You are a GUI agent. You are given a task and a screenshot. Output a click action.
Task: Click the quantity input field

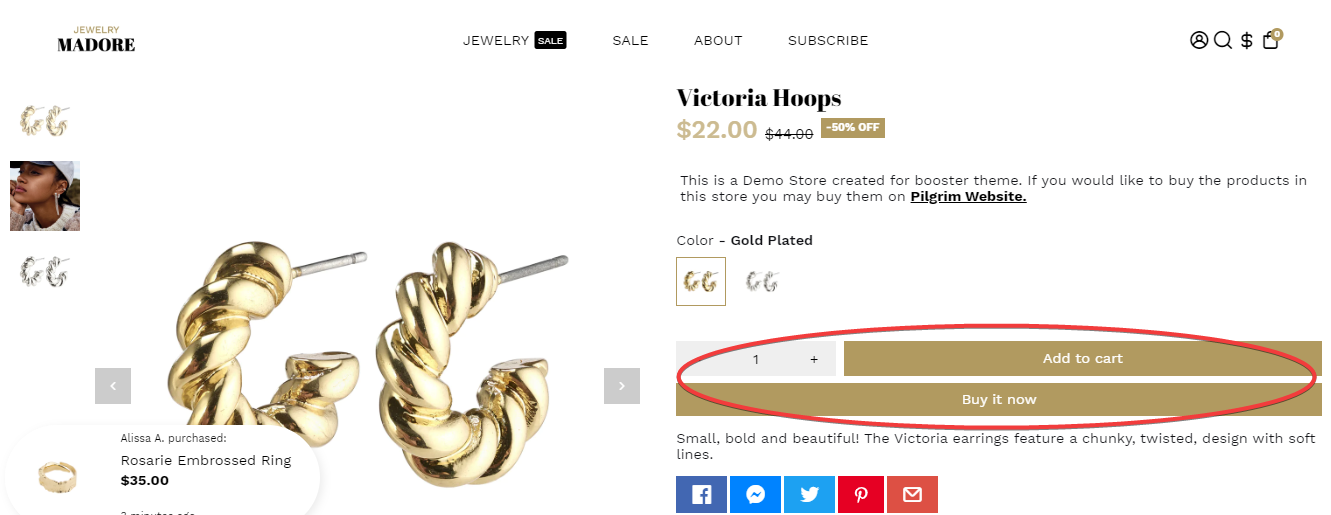coord(756,359)
